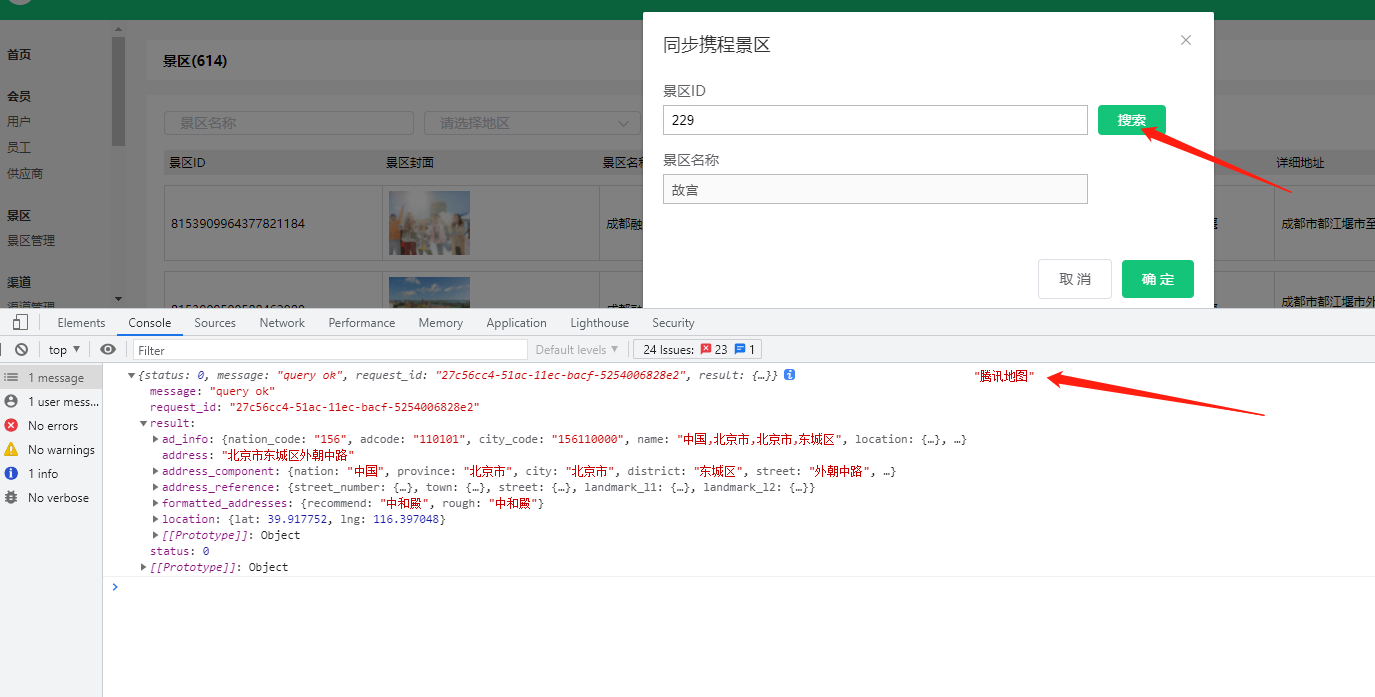Switch to the Security tab
The image size is (1375, 697).
(673, 323)
